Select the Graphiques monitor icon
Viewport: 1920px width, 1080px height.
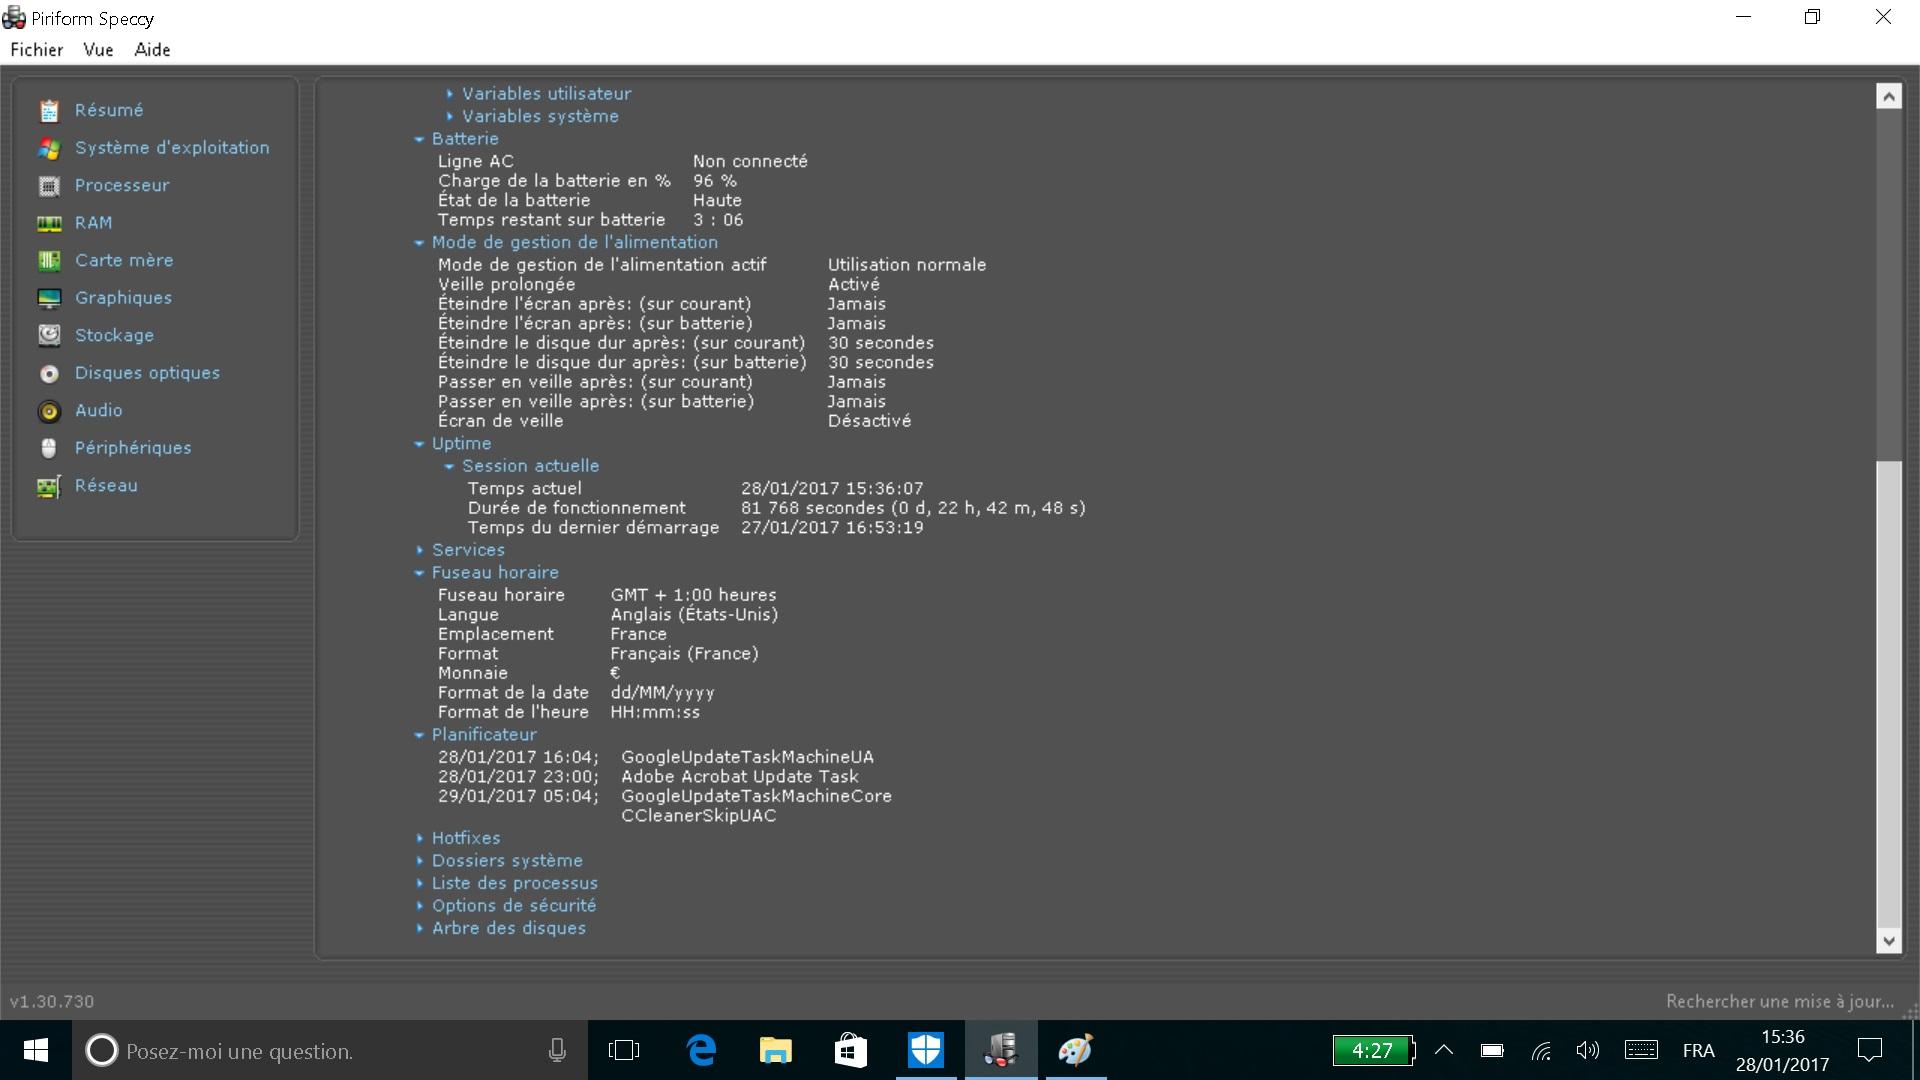pyautogui.click(x=49, y=298)
